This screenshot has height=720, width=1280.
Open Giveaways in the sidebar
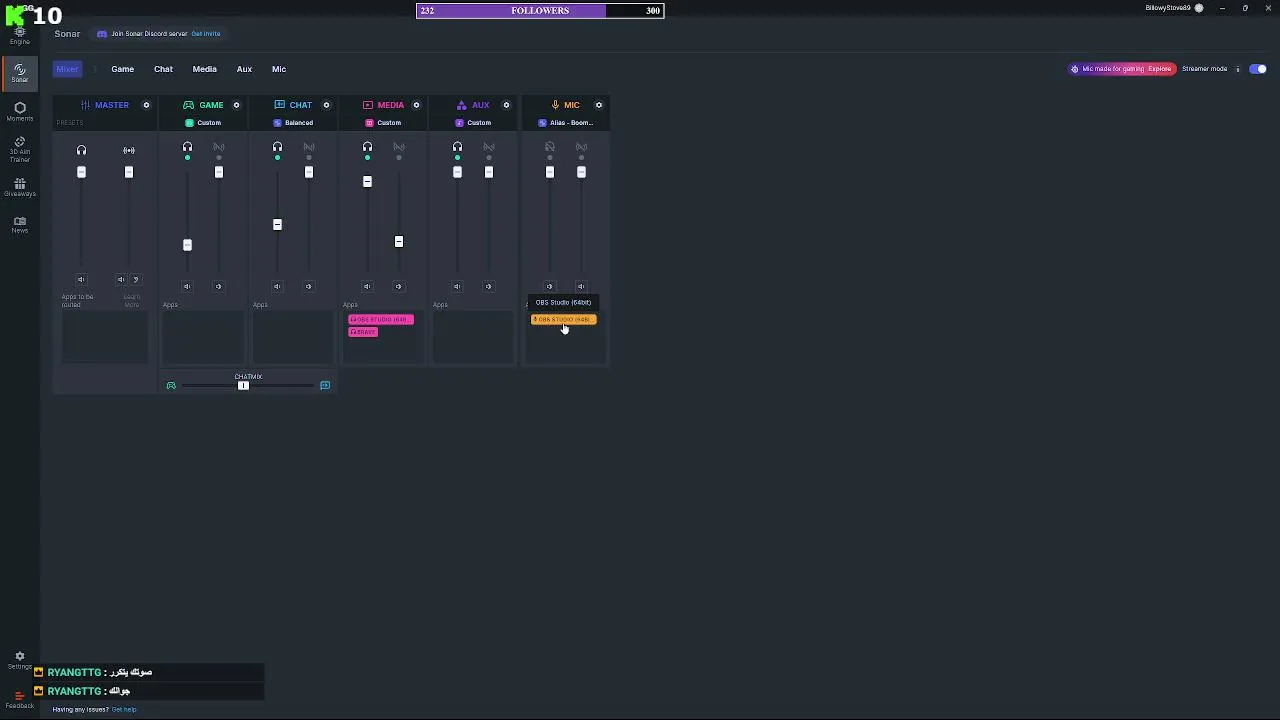(x=19, y=187)
